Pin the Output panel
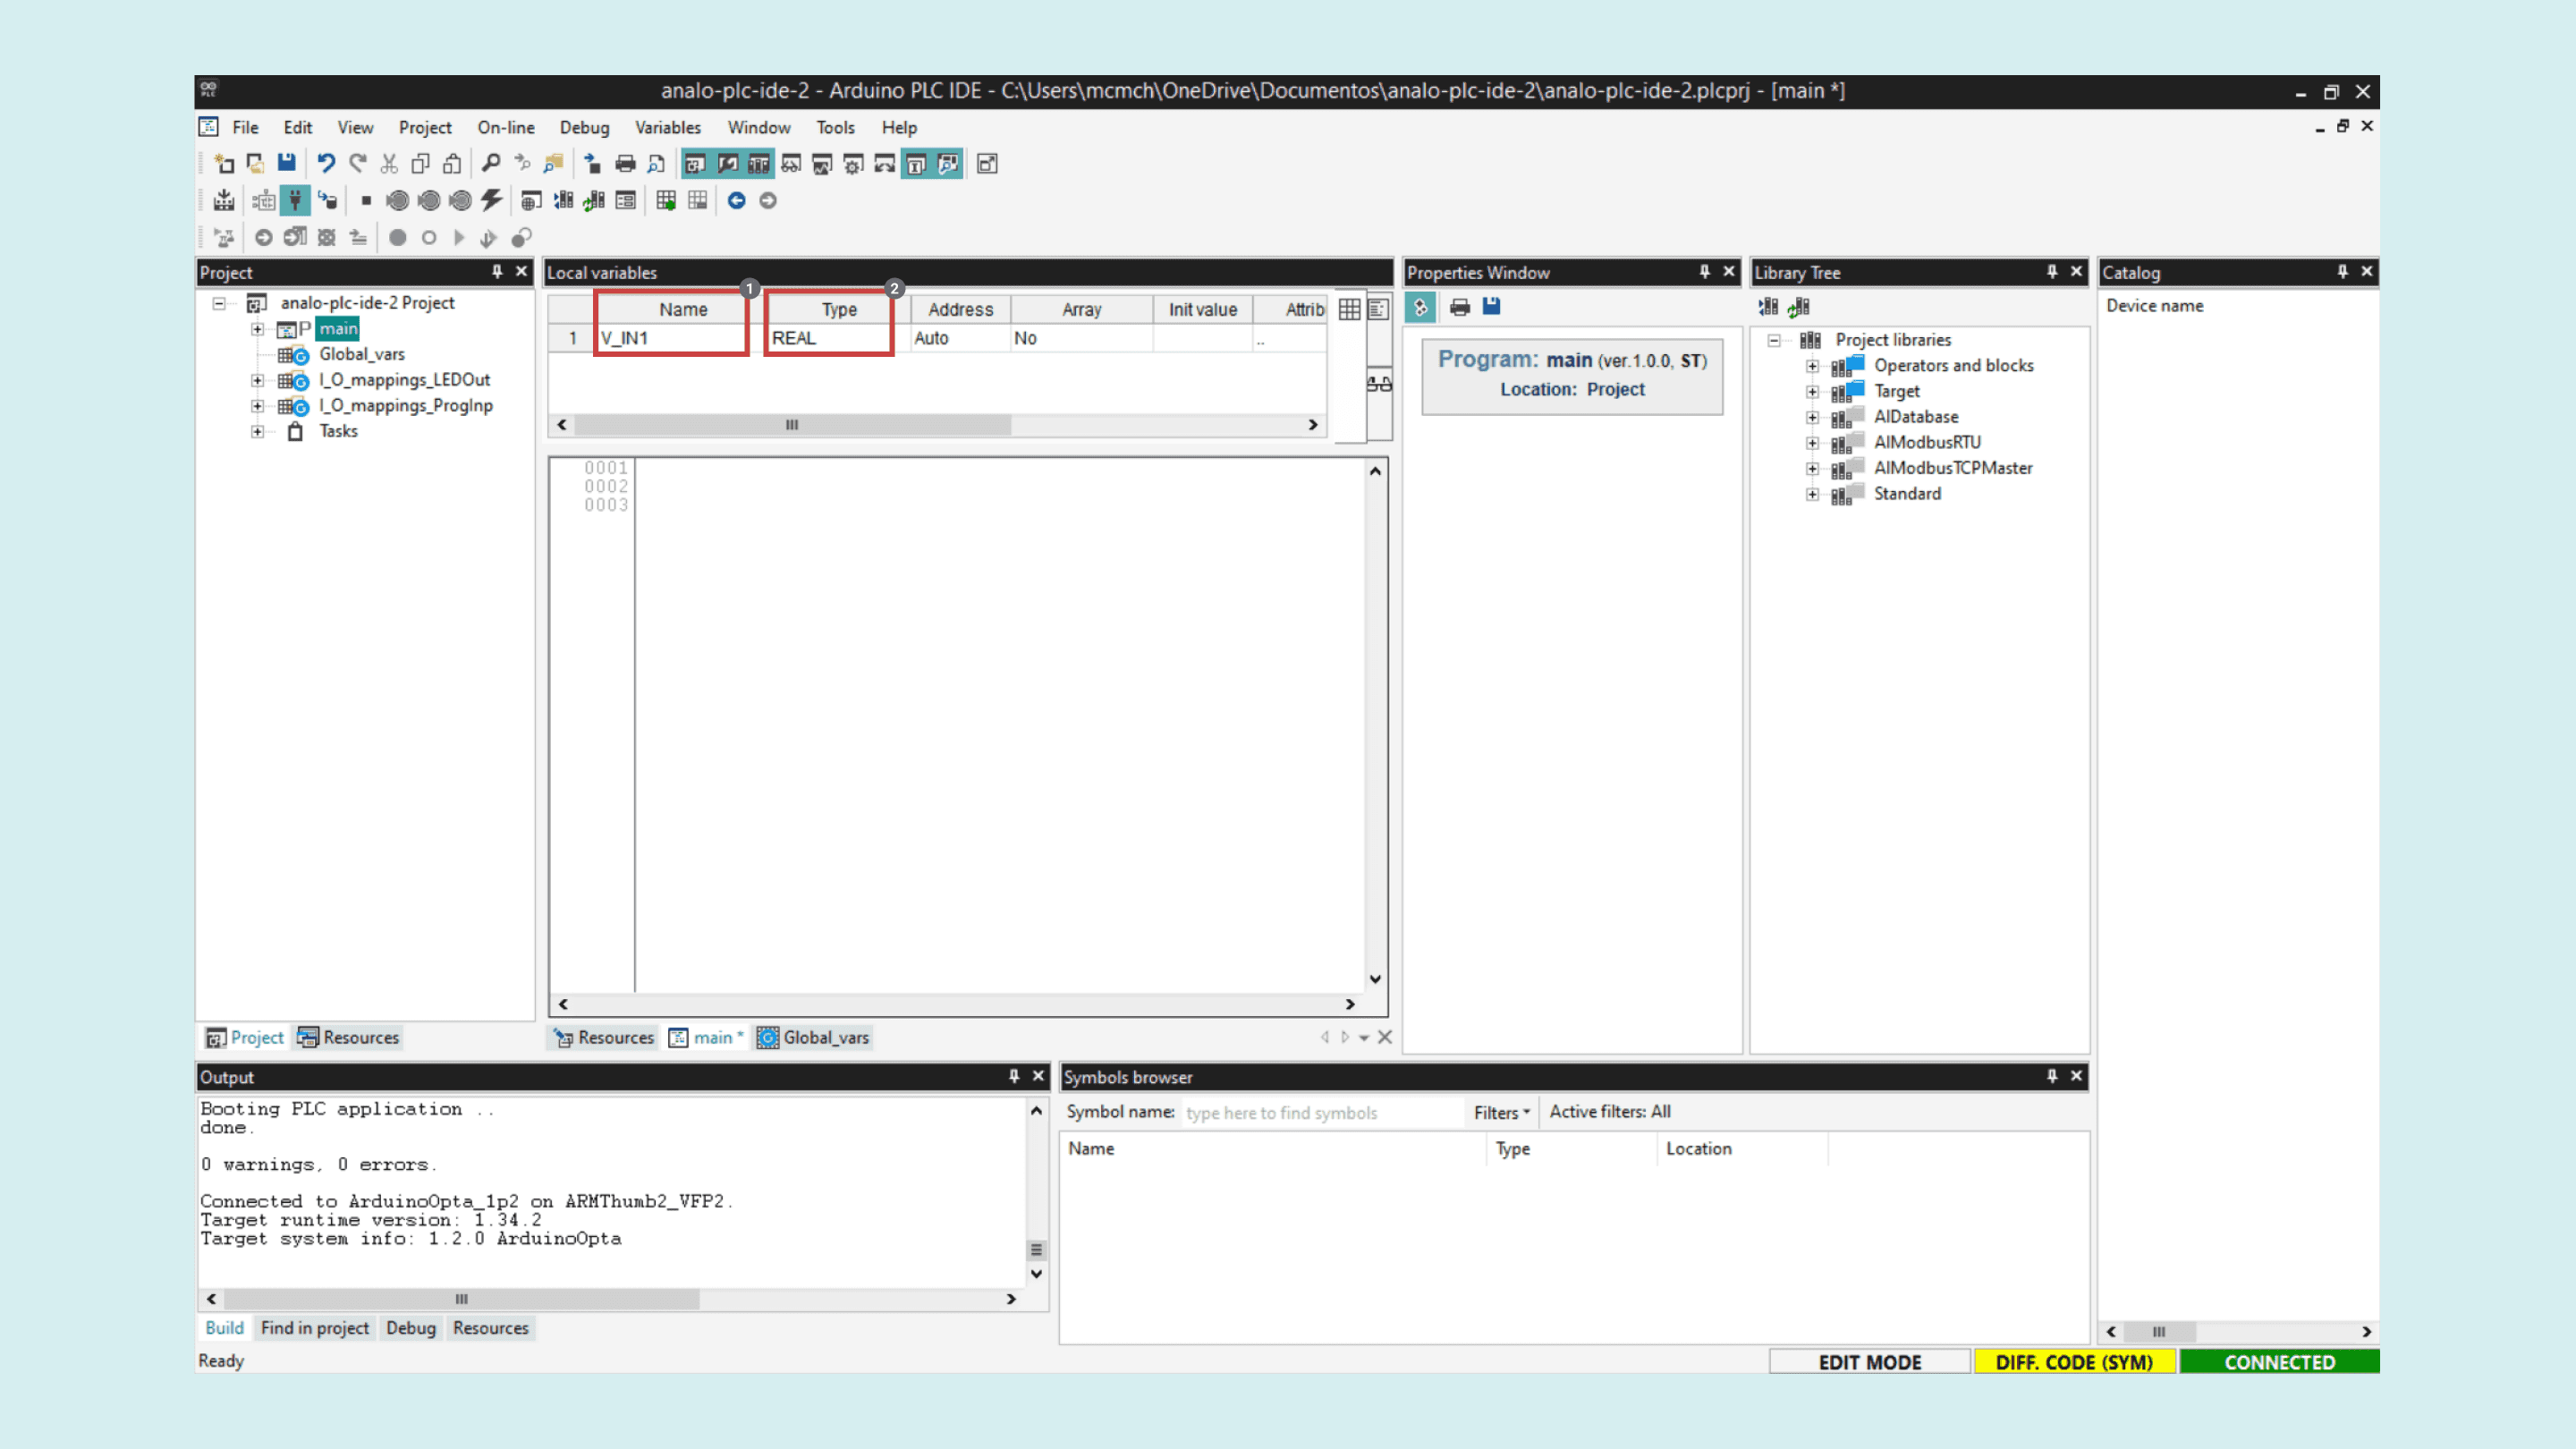This screenshot has width=2576, height=1449. click(x=1013, y=1076)
